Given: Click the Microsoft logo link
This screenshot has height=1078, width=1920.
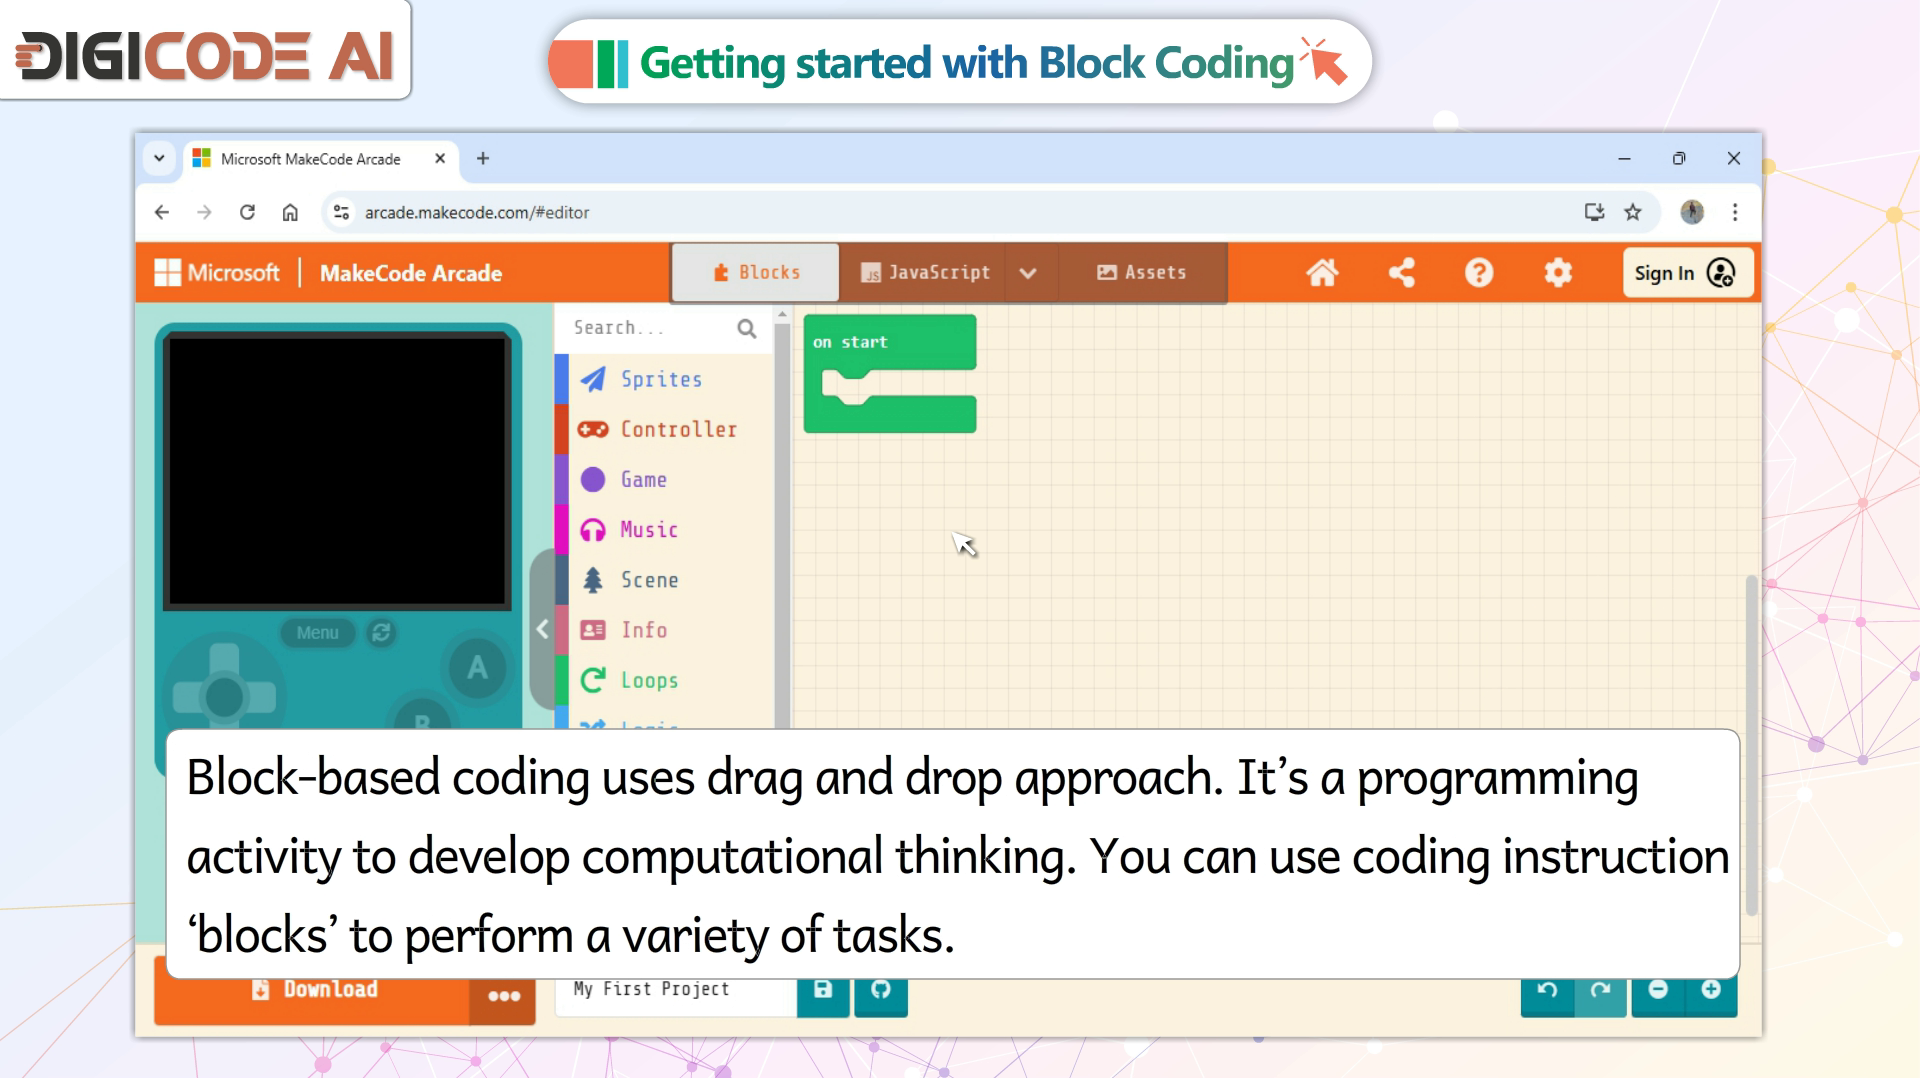Looking at the screenshot, I should [x=217, y=273].
